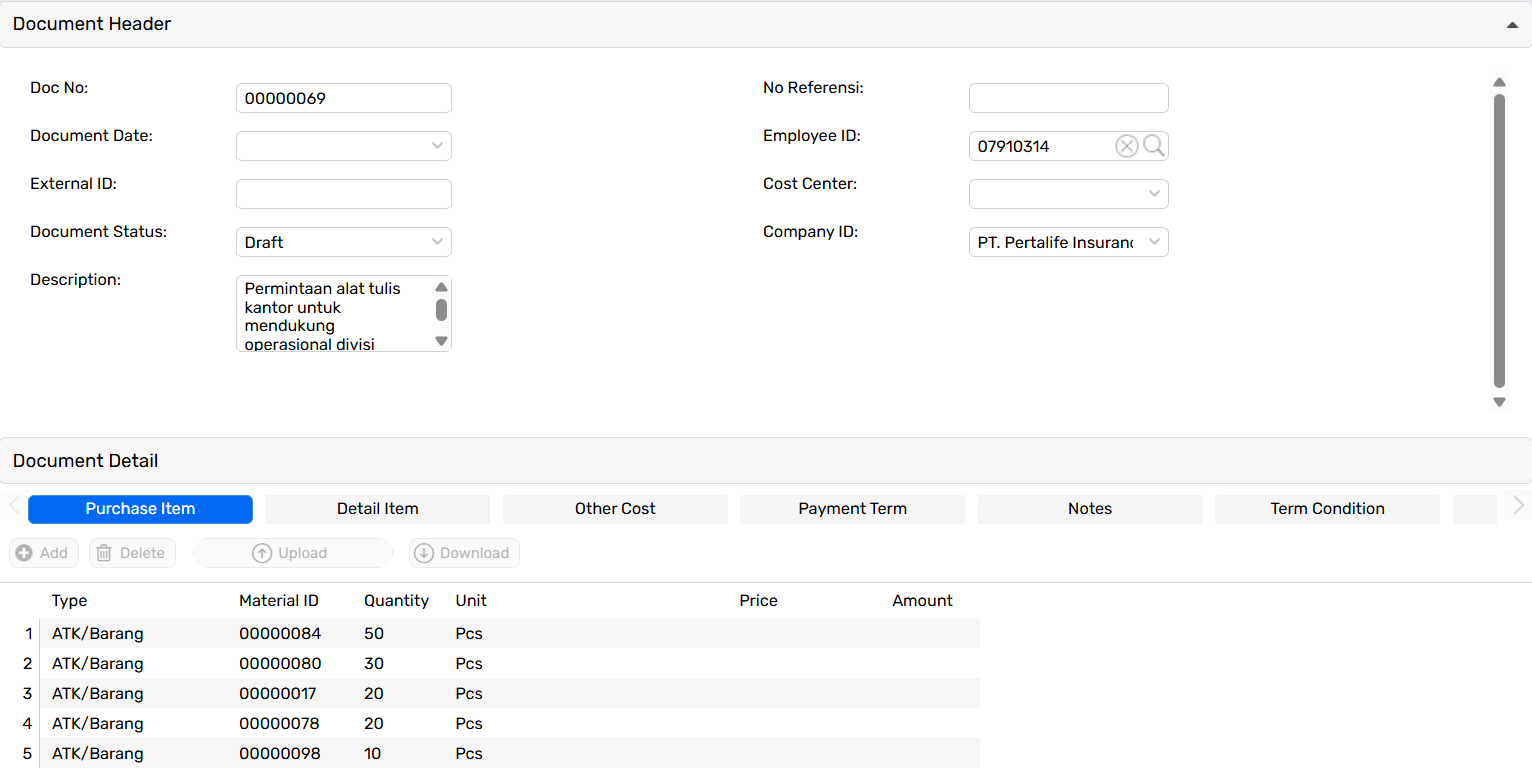The image size is (1532, 782).
Task: Switch to the Term Condition tab
Action: click(1328, 509)
